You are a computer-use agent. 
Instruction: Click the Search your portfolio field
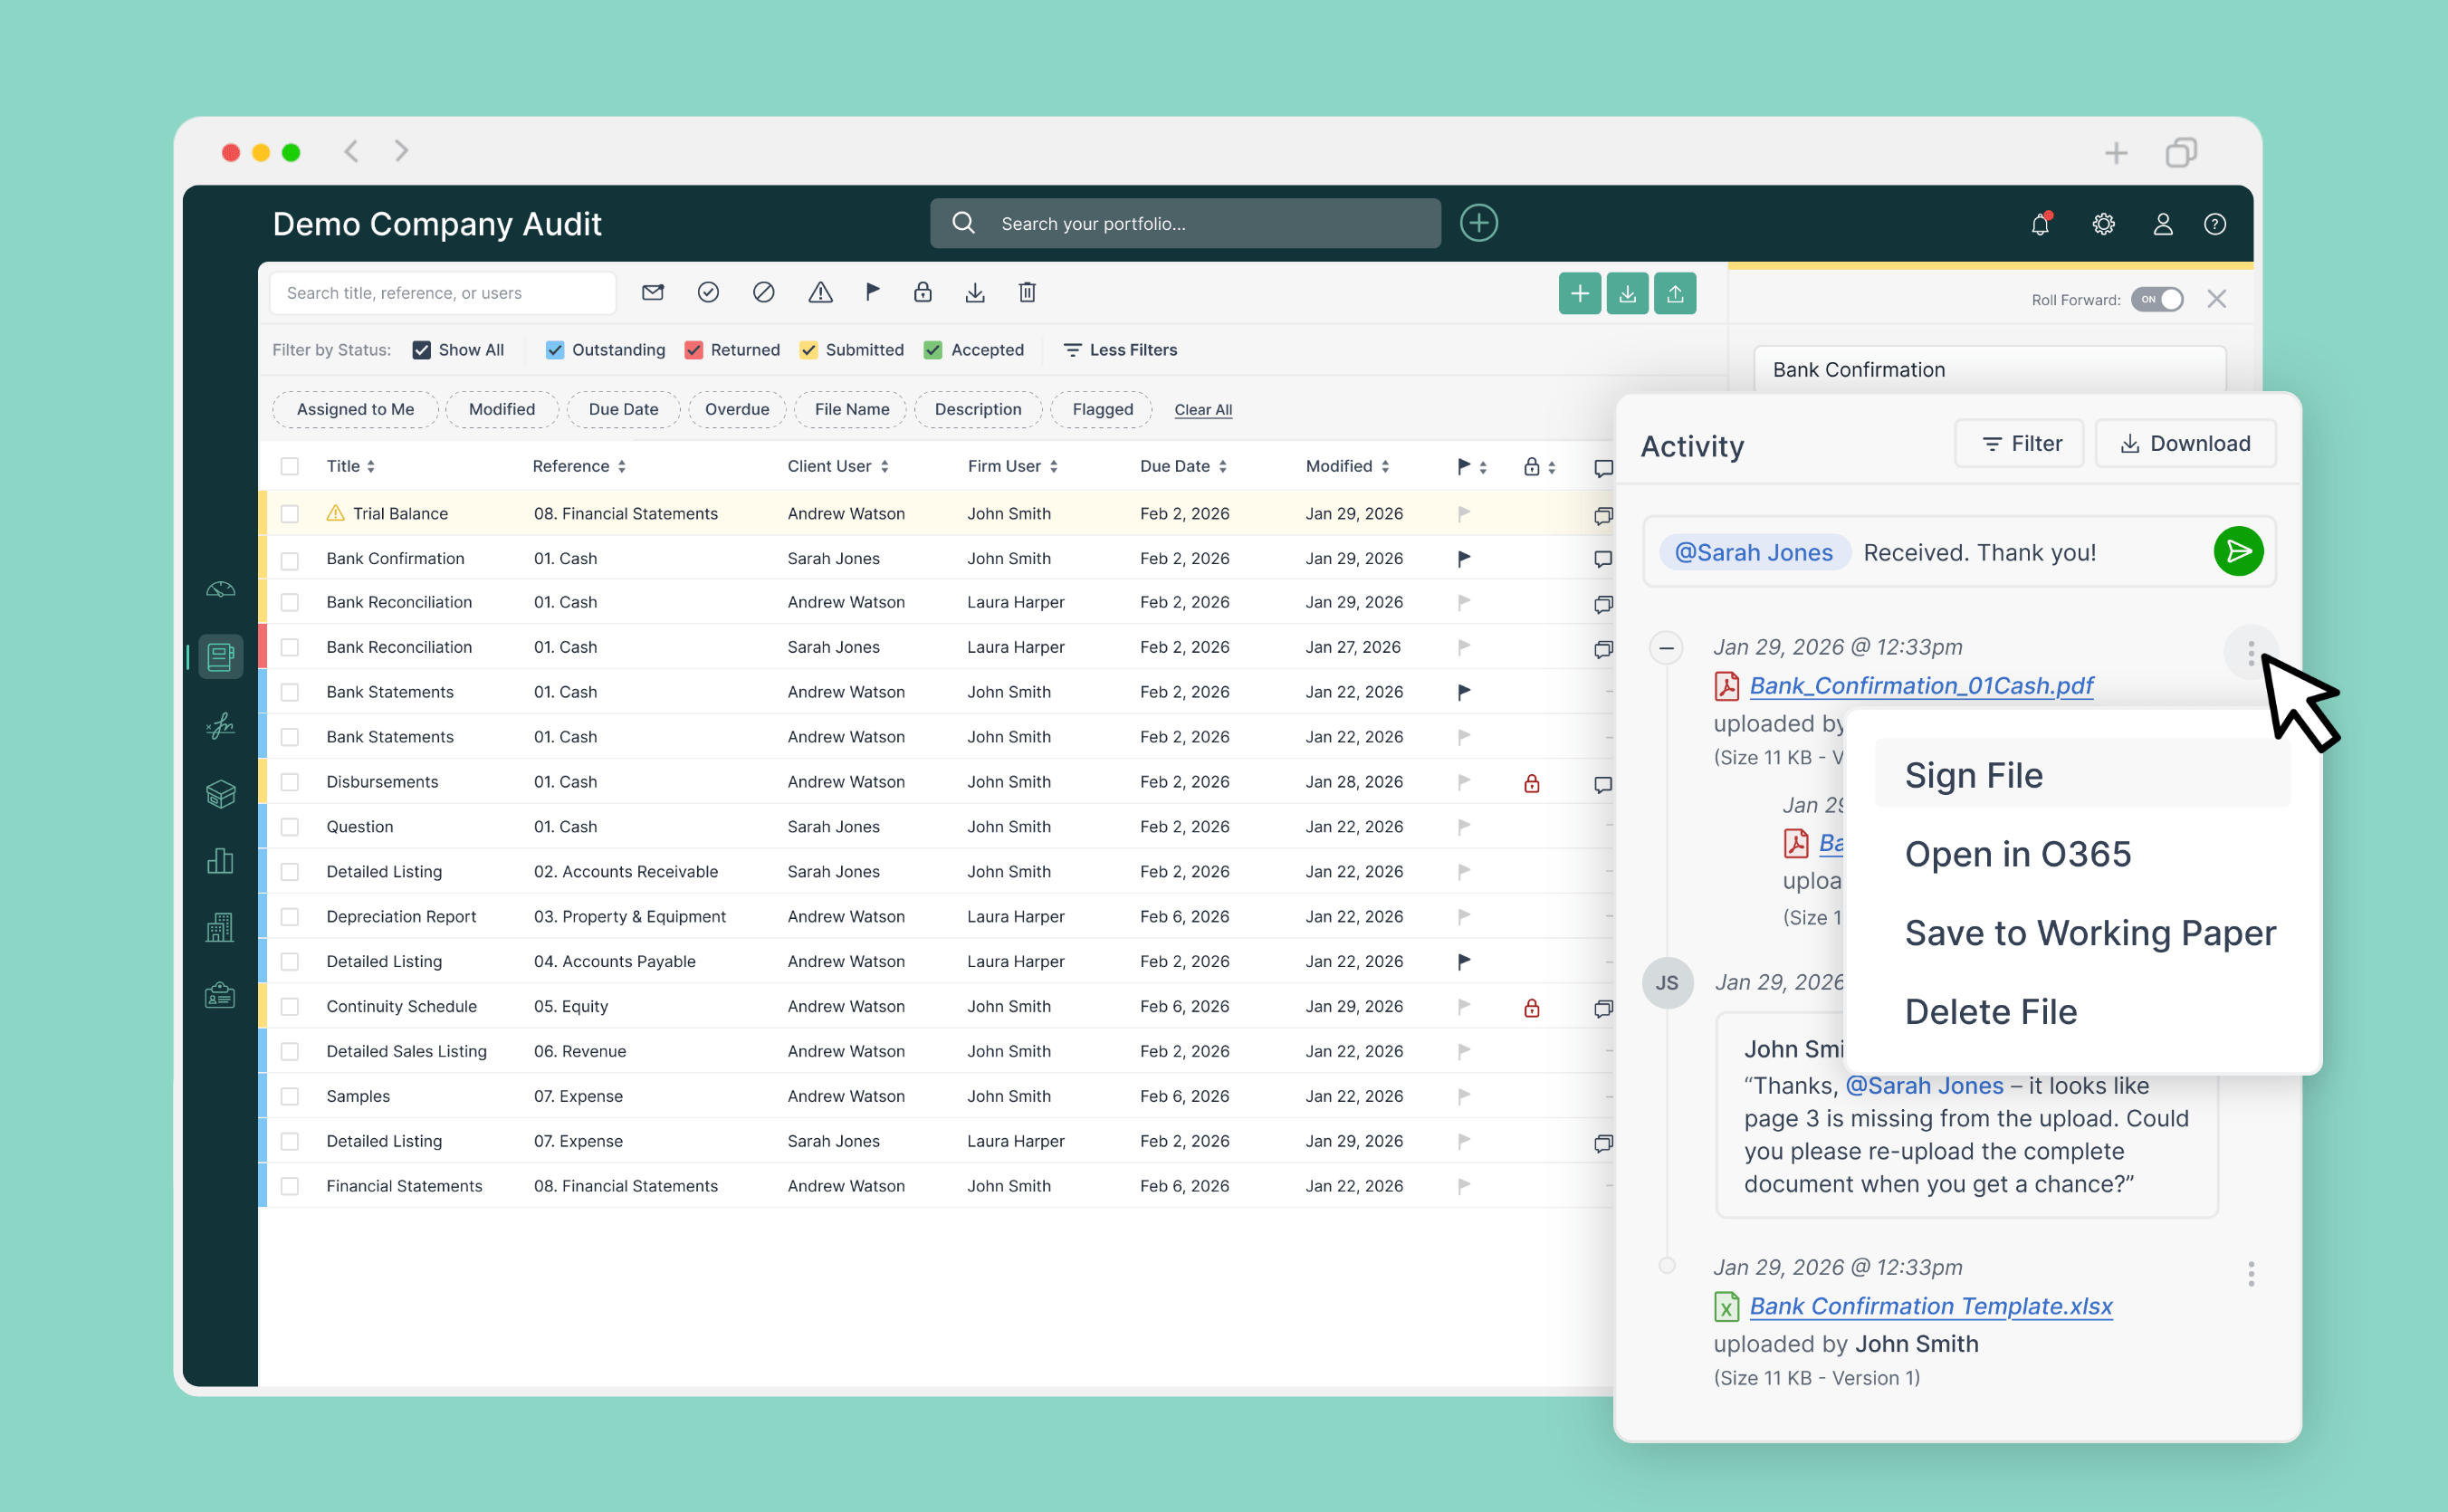(x=1185, y=224)
